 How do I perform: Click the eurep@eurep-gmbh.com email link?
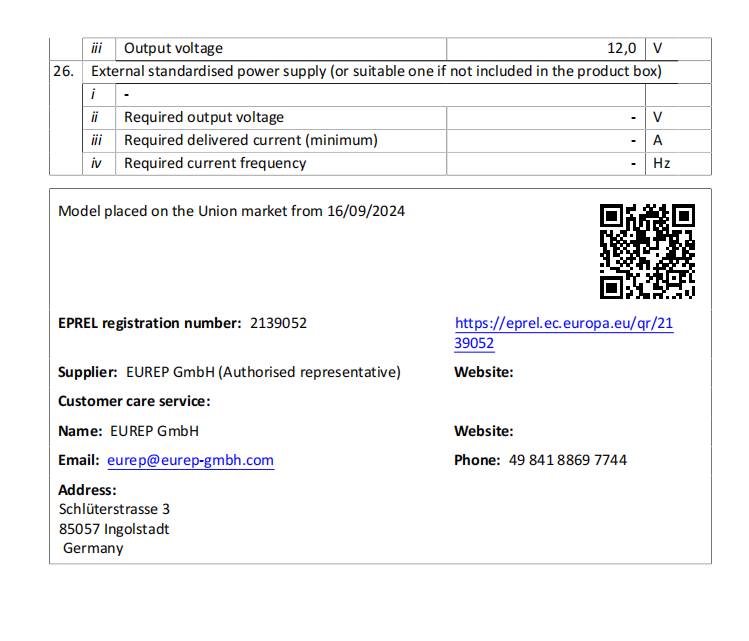point(191,460)
